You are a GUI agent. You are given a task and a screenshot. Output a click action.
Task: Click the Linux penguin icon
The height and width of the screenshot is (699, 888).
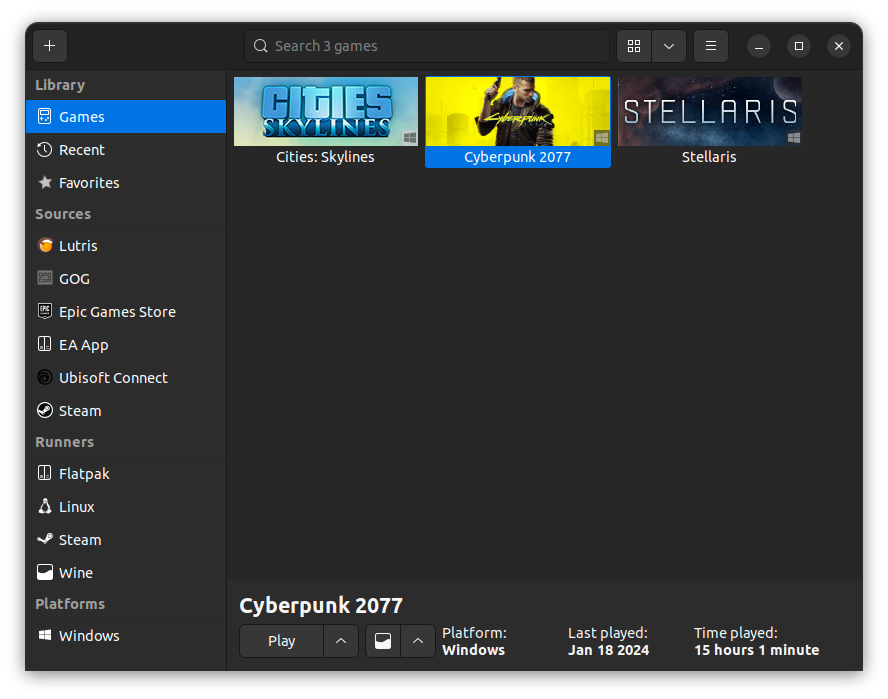click(x=45, y=506)
